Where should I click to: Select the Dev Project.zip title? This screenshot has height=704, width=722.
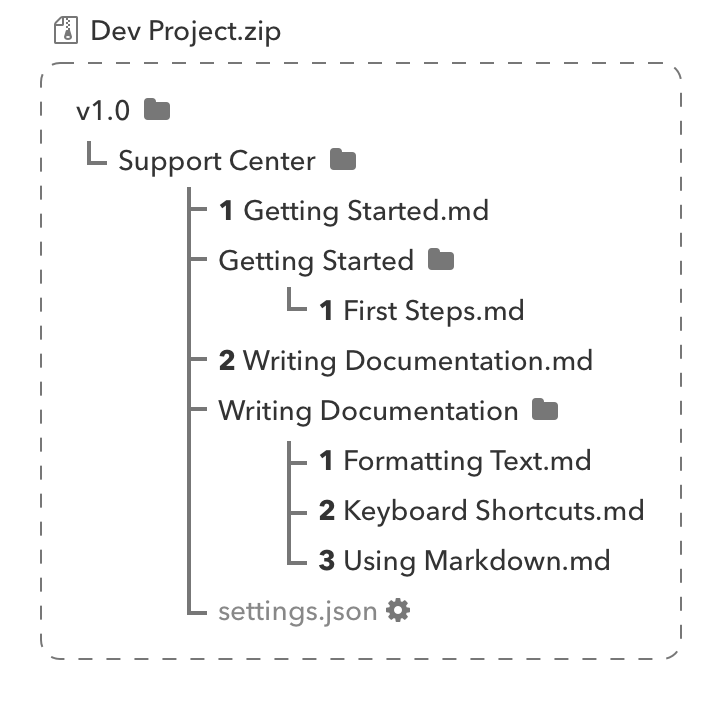coord(186,31)
